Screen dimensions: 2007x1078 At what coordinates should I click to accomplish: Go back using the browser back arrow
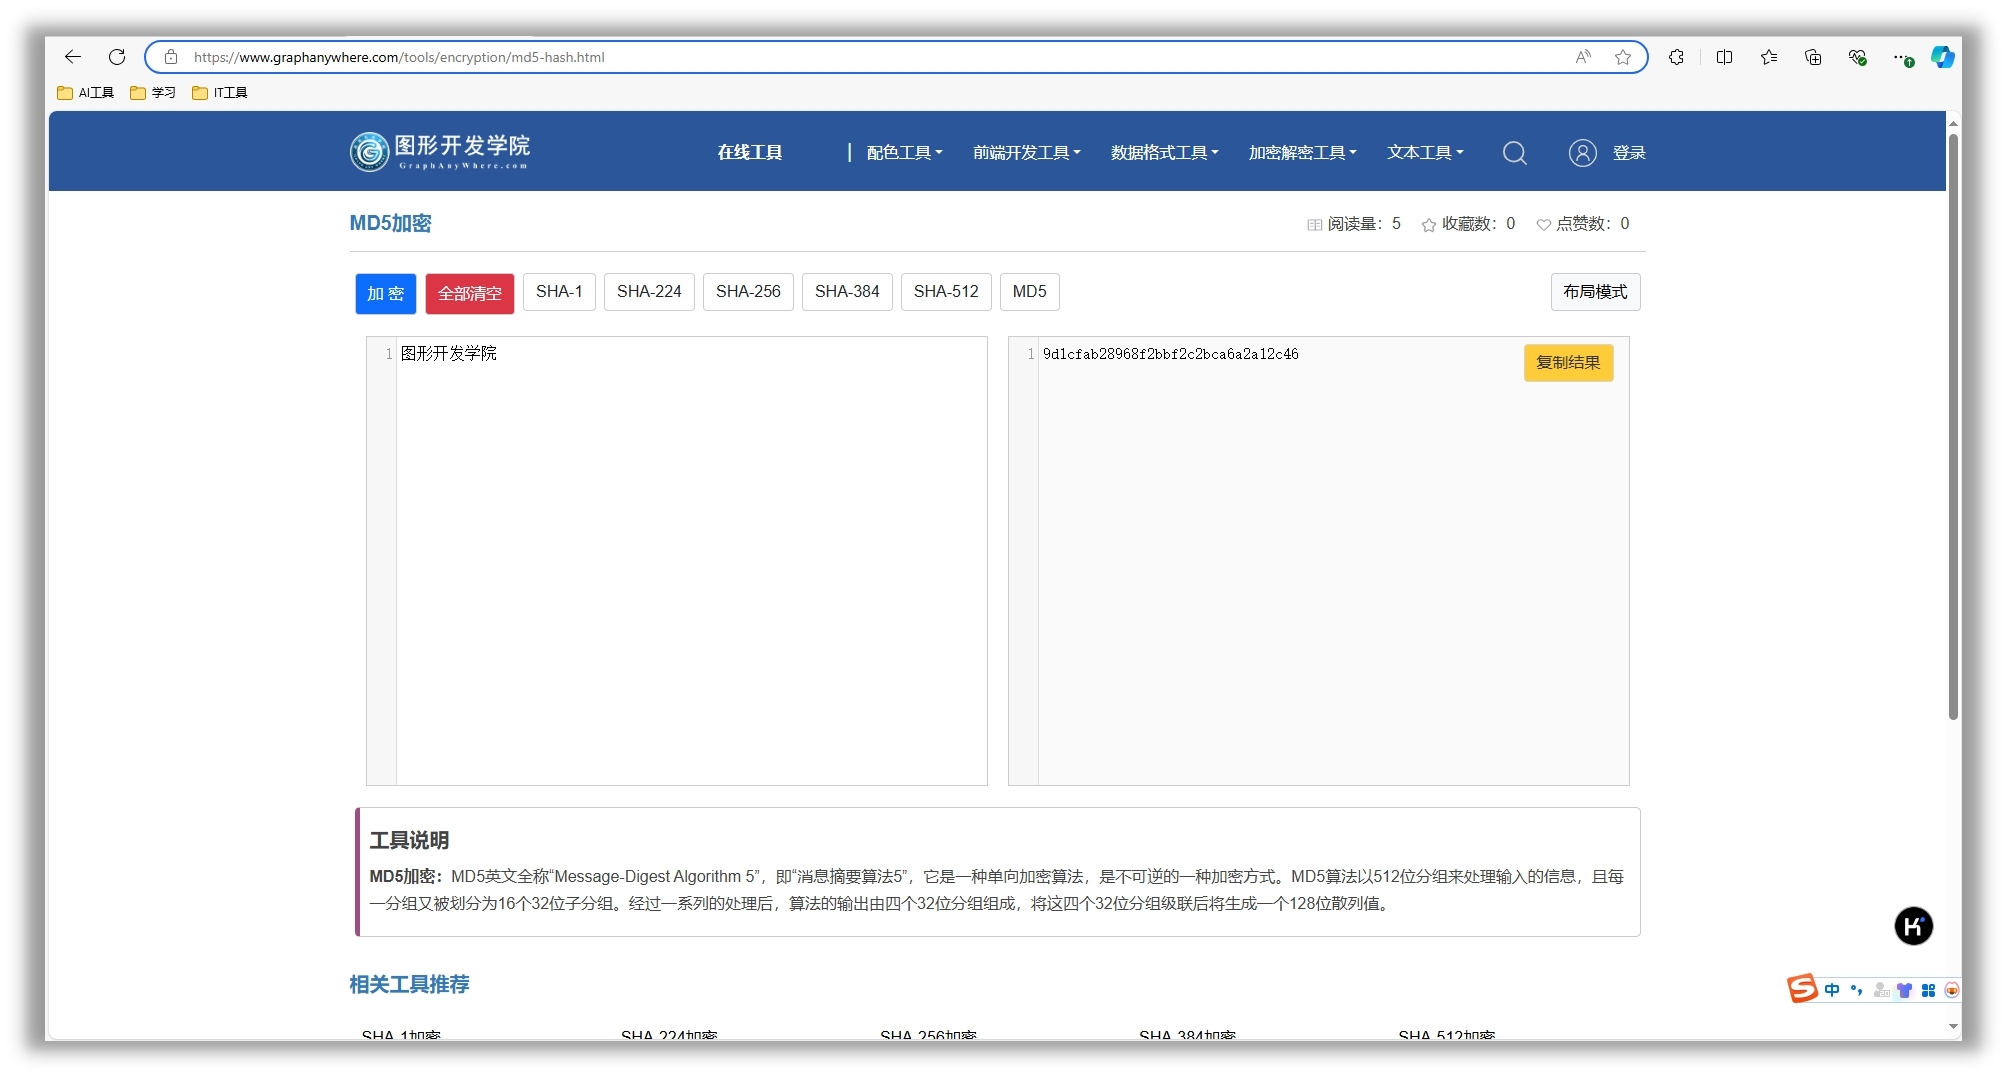click(x=72, y=57)
